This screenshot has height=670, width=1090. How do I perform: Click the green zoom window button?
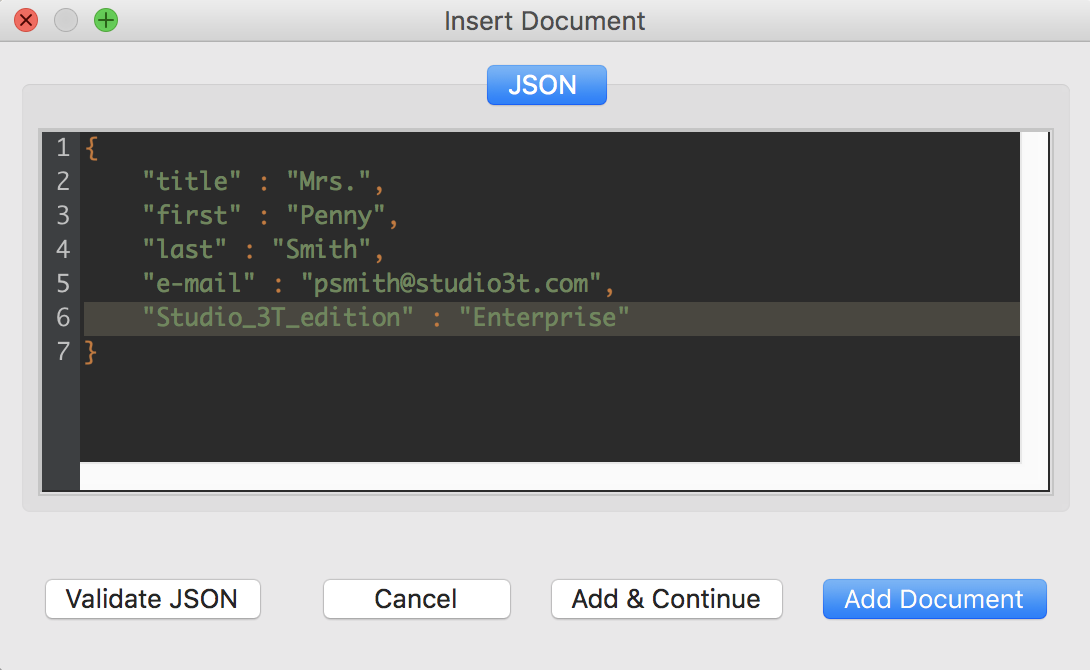(x=105, y=20)
